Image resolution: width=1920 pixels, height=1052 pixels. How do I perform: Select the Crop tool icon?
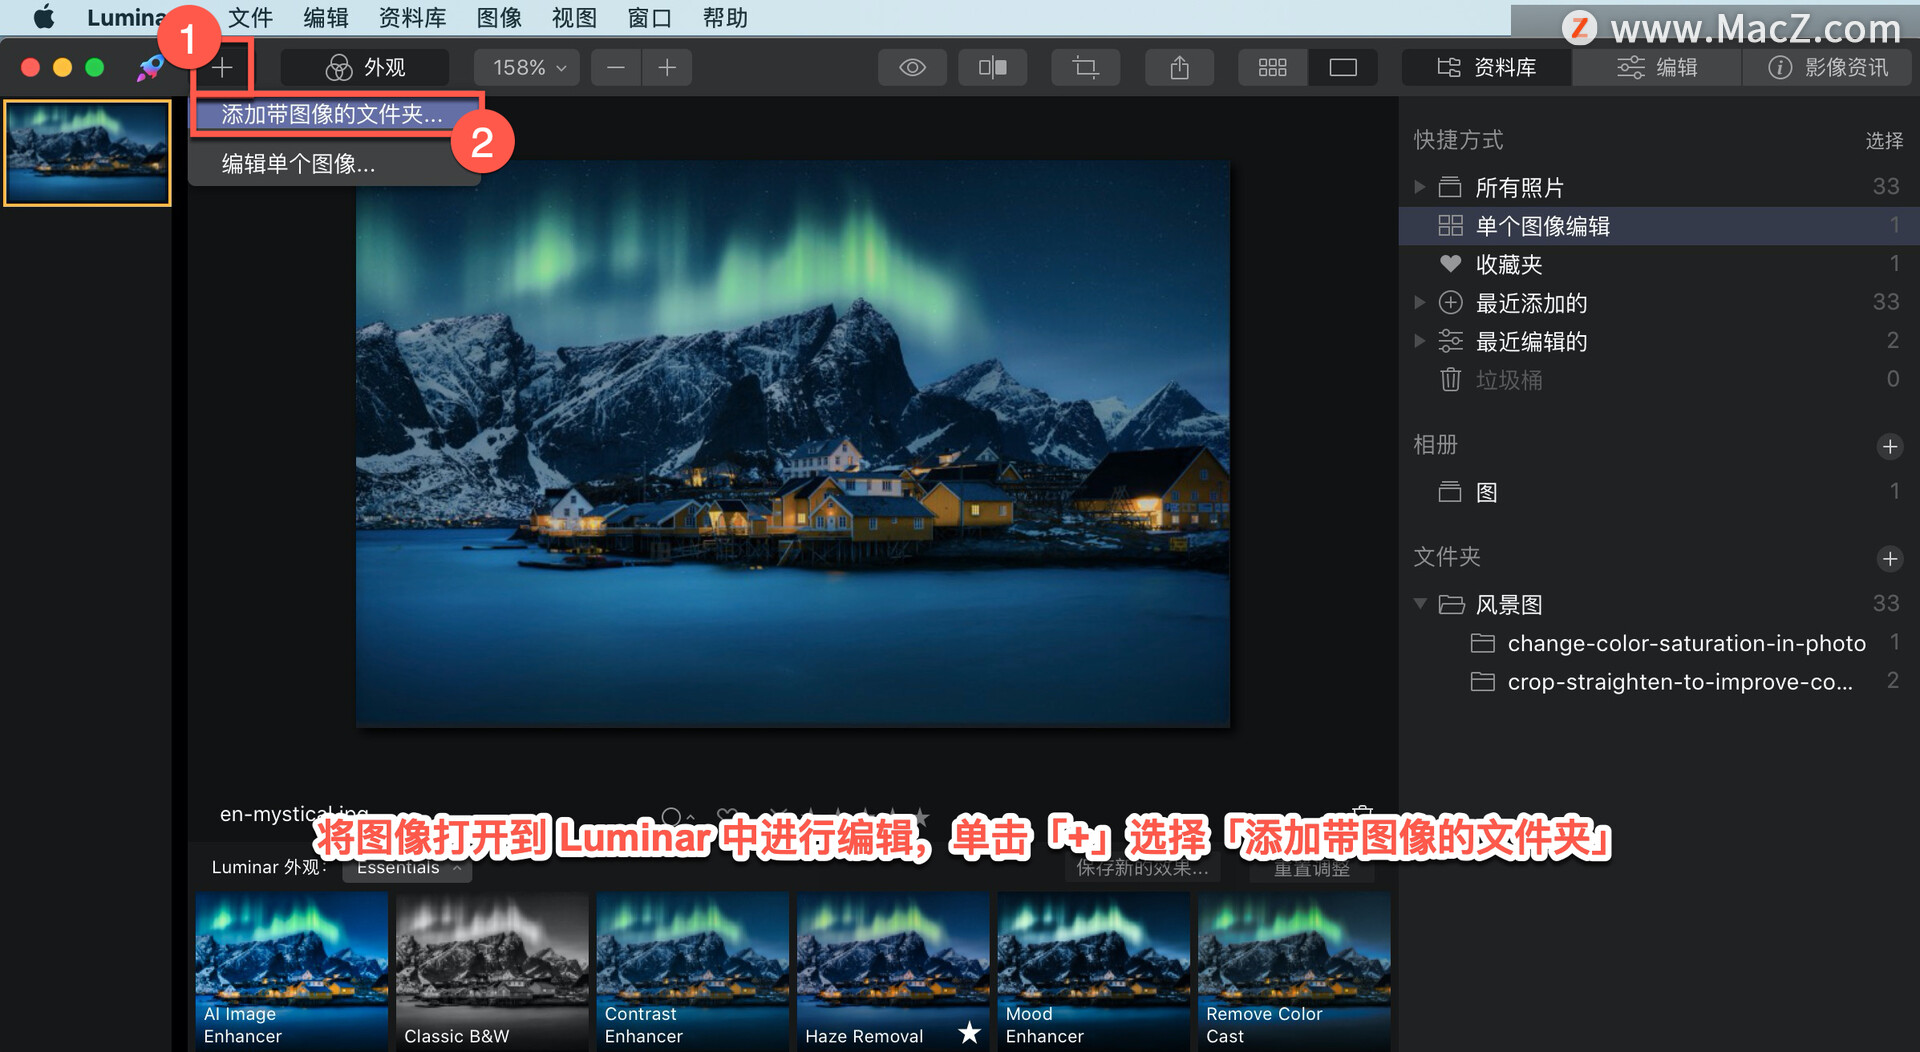(x=1085, y=67)
